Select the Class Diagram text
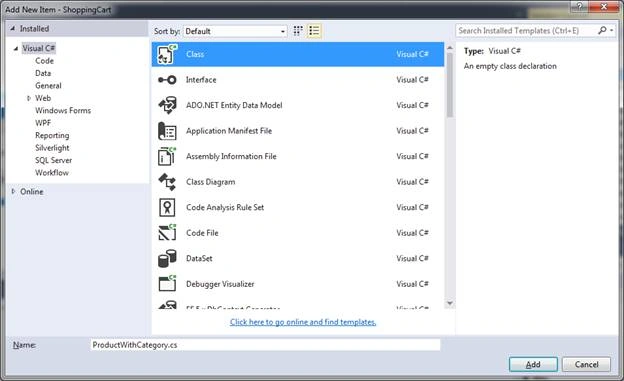Screen dimensions: 624x381 pos(211,182)
